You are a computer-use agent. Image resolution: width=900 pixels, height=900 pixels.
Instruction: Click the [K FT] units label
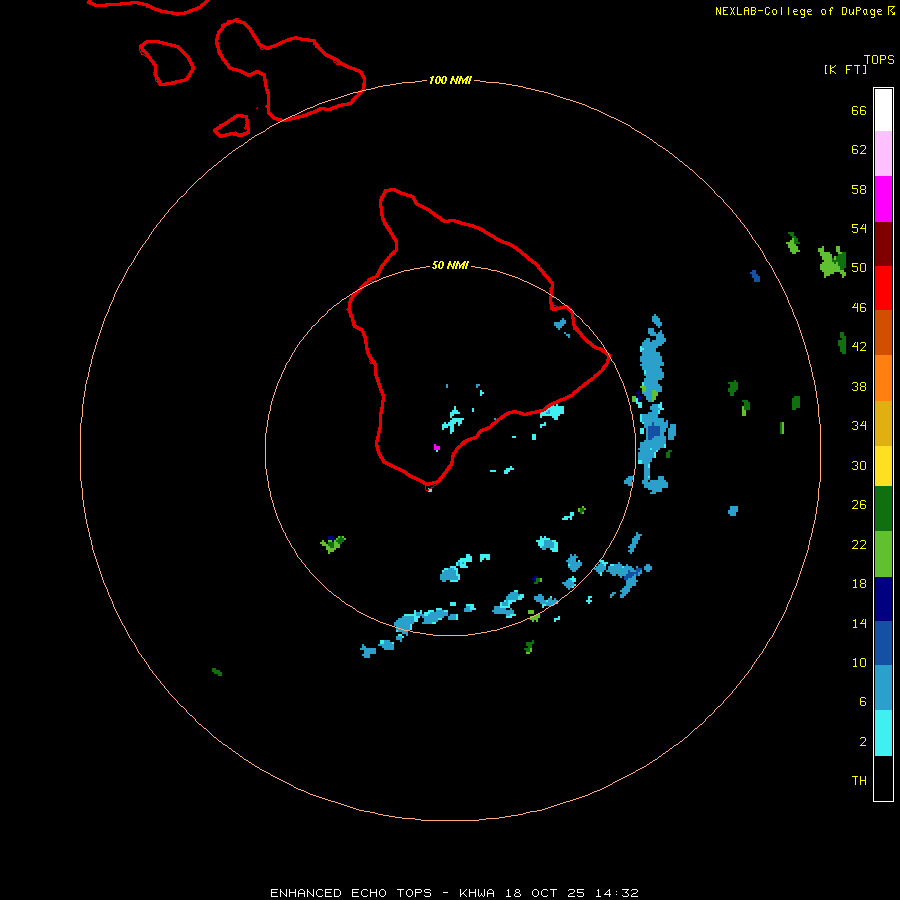845,69
